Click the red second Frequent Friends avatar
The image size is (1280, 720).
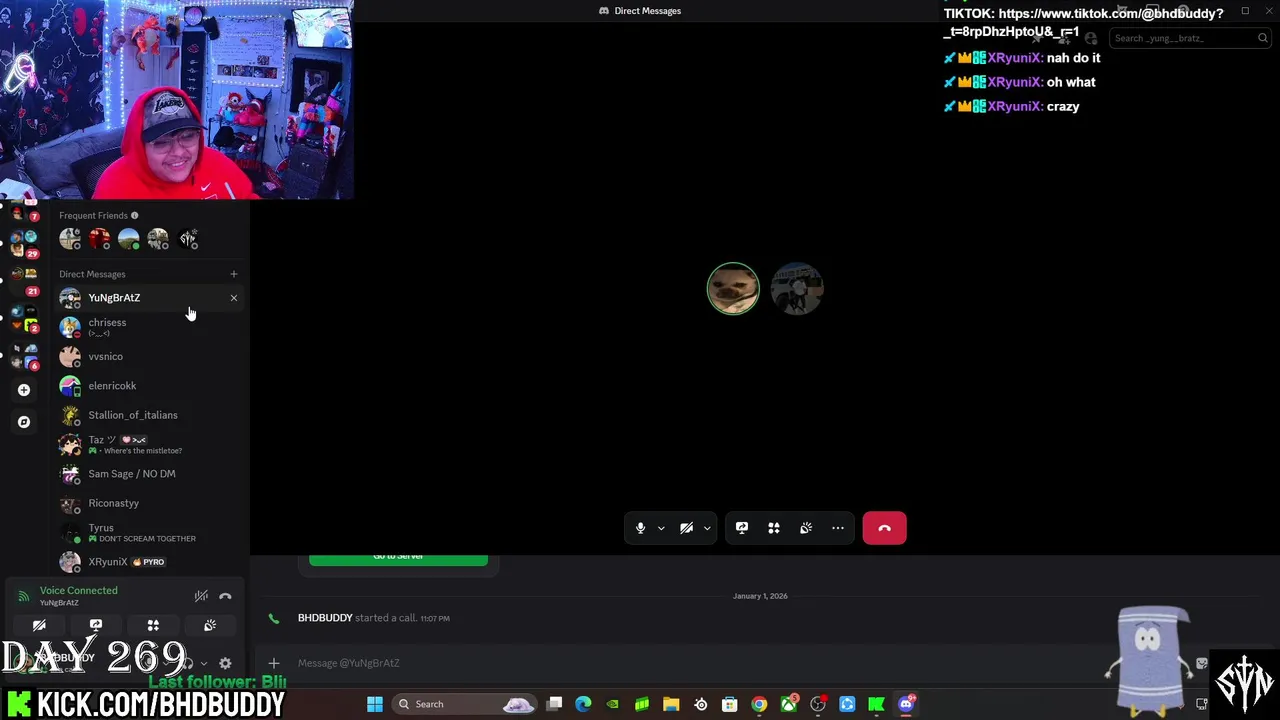click(x=99, y=239)
